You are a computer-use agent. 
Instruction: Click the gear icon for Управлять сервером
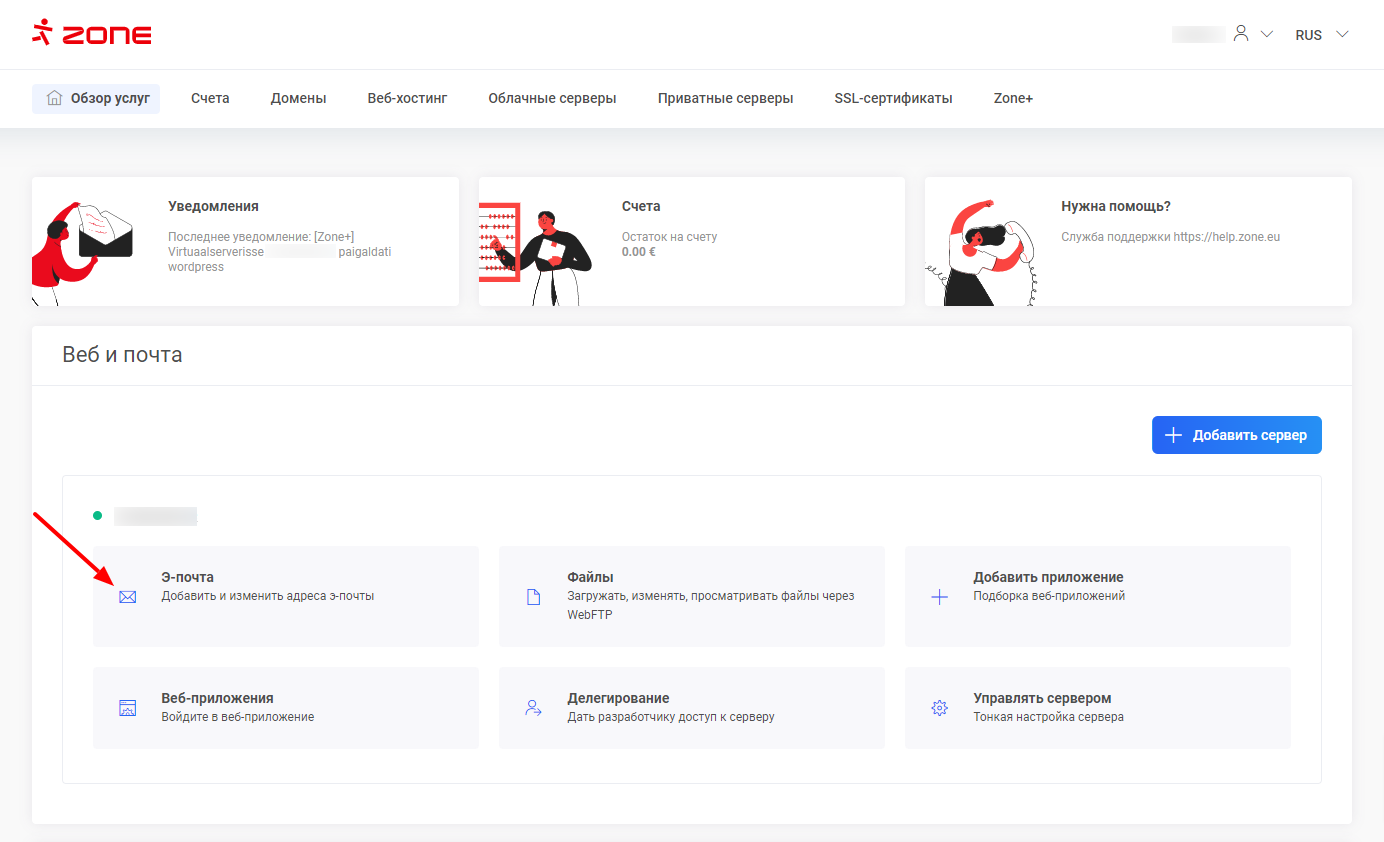[939, 708]
